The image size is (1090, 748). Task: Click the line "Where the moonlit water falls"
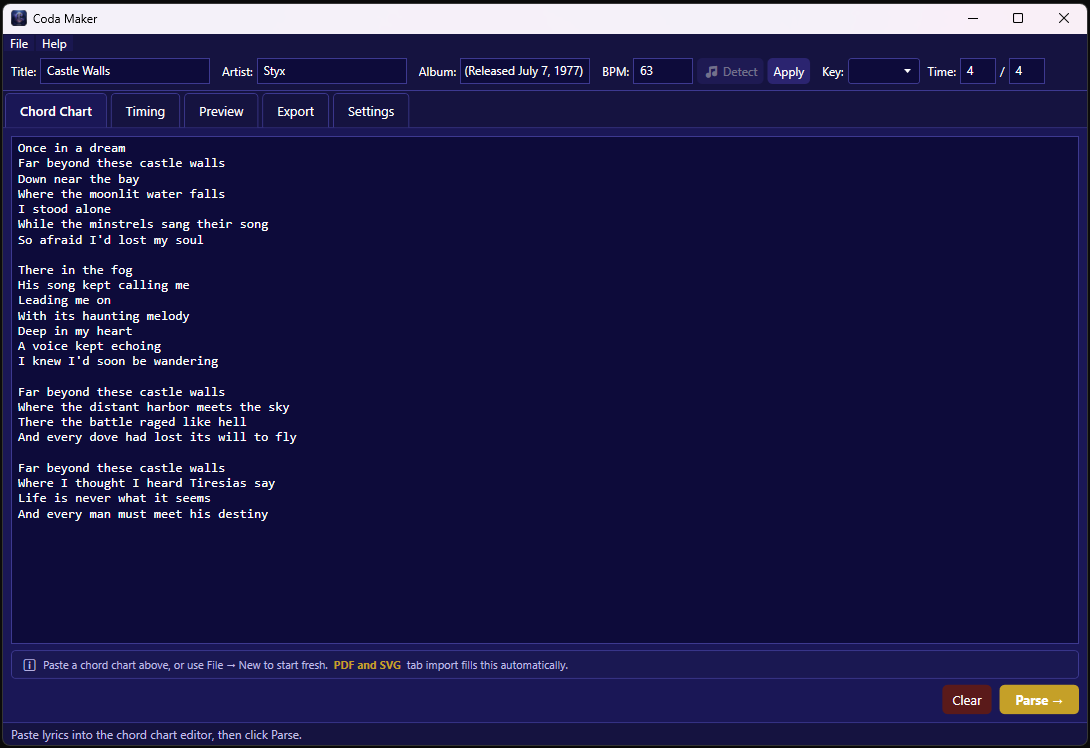[x=122, y=194]
